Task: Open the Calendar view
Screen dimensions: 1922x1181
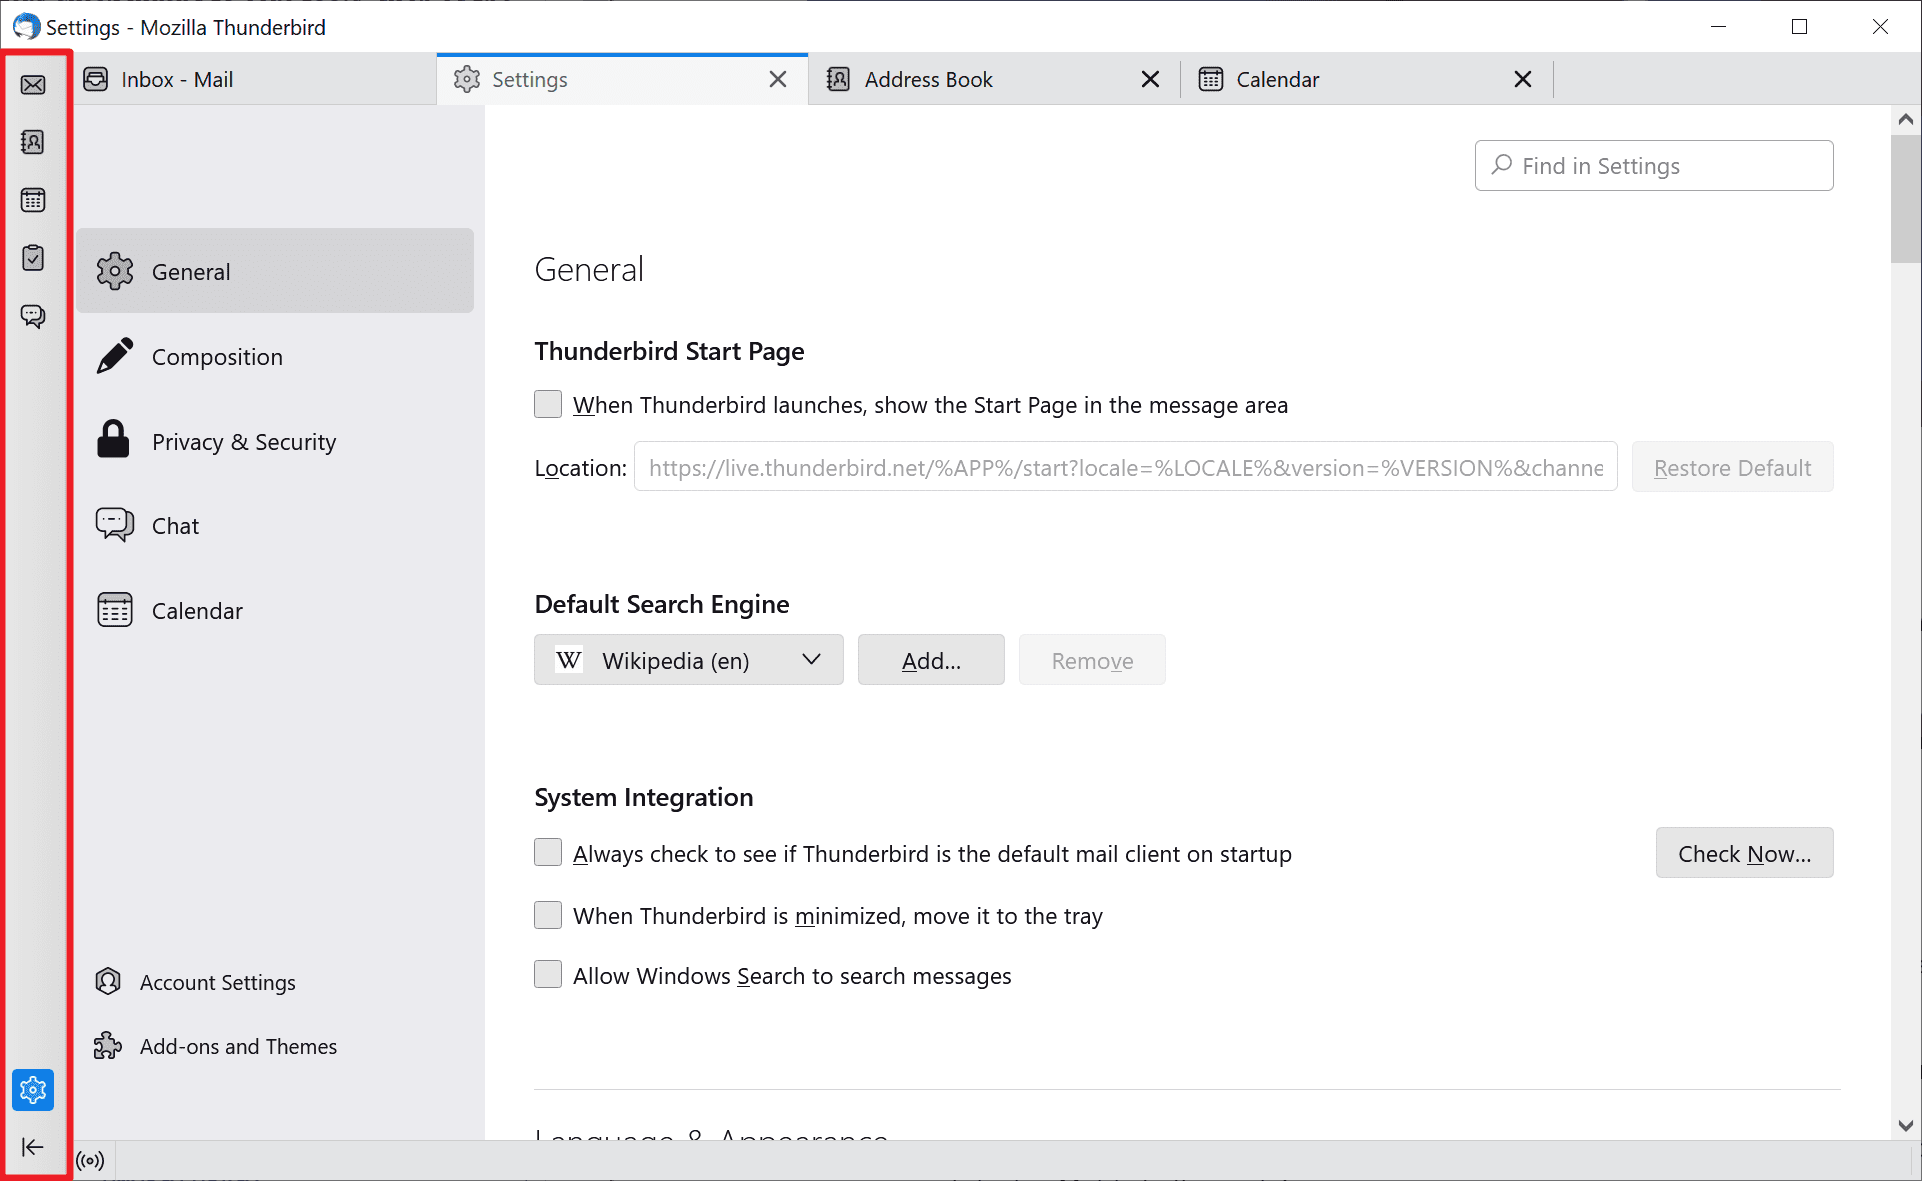Action: (33, 200)
